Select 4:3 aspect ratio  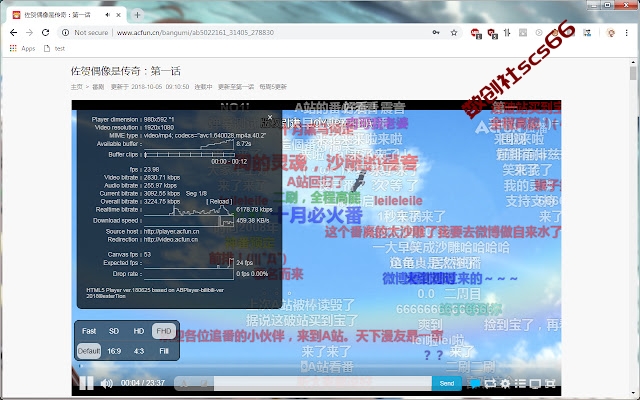click(139, 351)
